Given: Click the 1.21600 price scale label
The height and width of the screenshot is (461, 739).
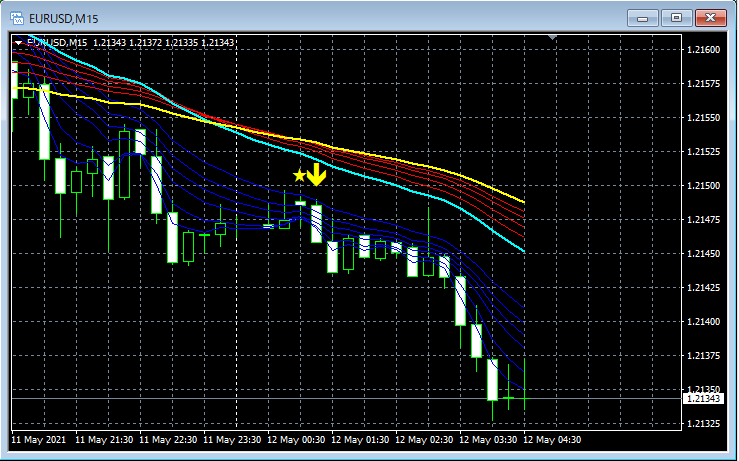Looking at the screenshot, I should pyautogui.click(x=704, y=50).
